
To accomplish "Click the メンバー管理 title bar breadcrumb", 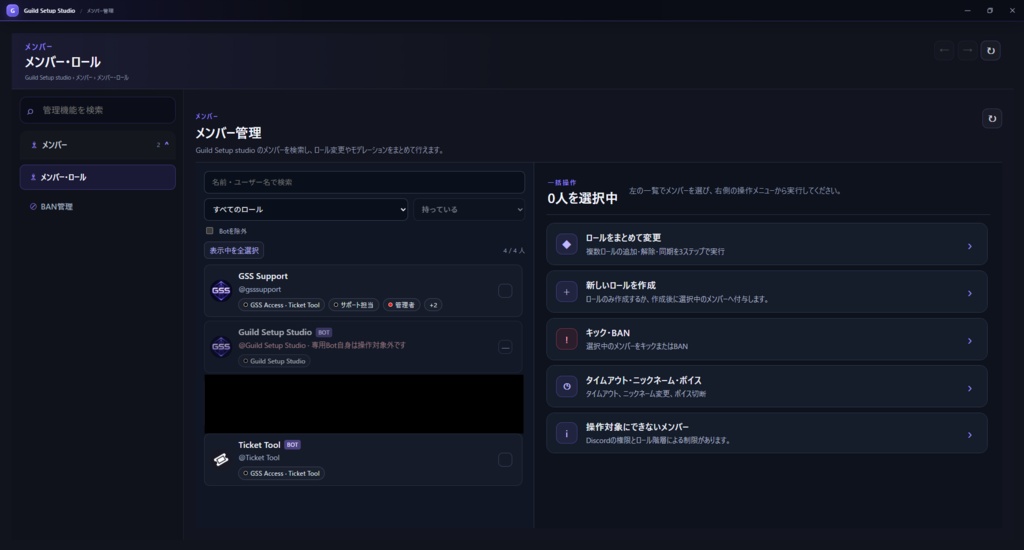I will tap(100, 11).
